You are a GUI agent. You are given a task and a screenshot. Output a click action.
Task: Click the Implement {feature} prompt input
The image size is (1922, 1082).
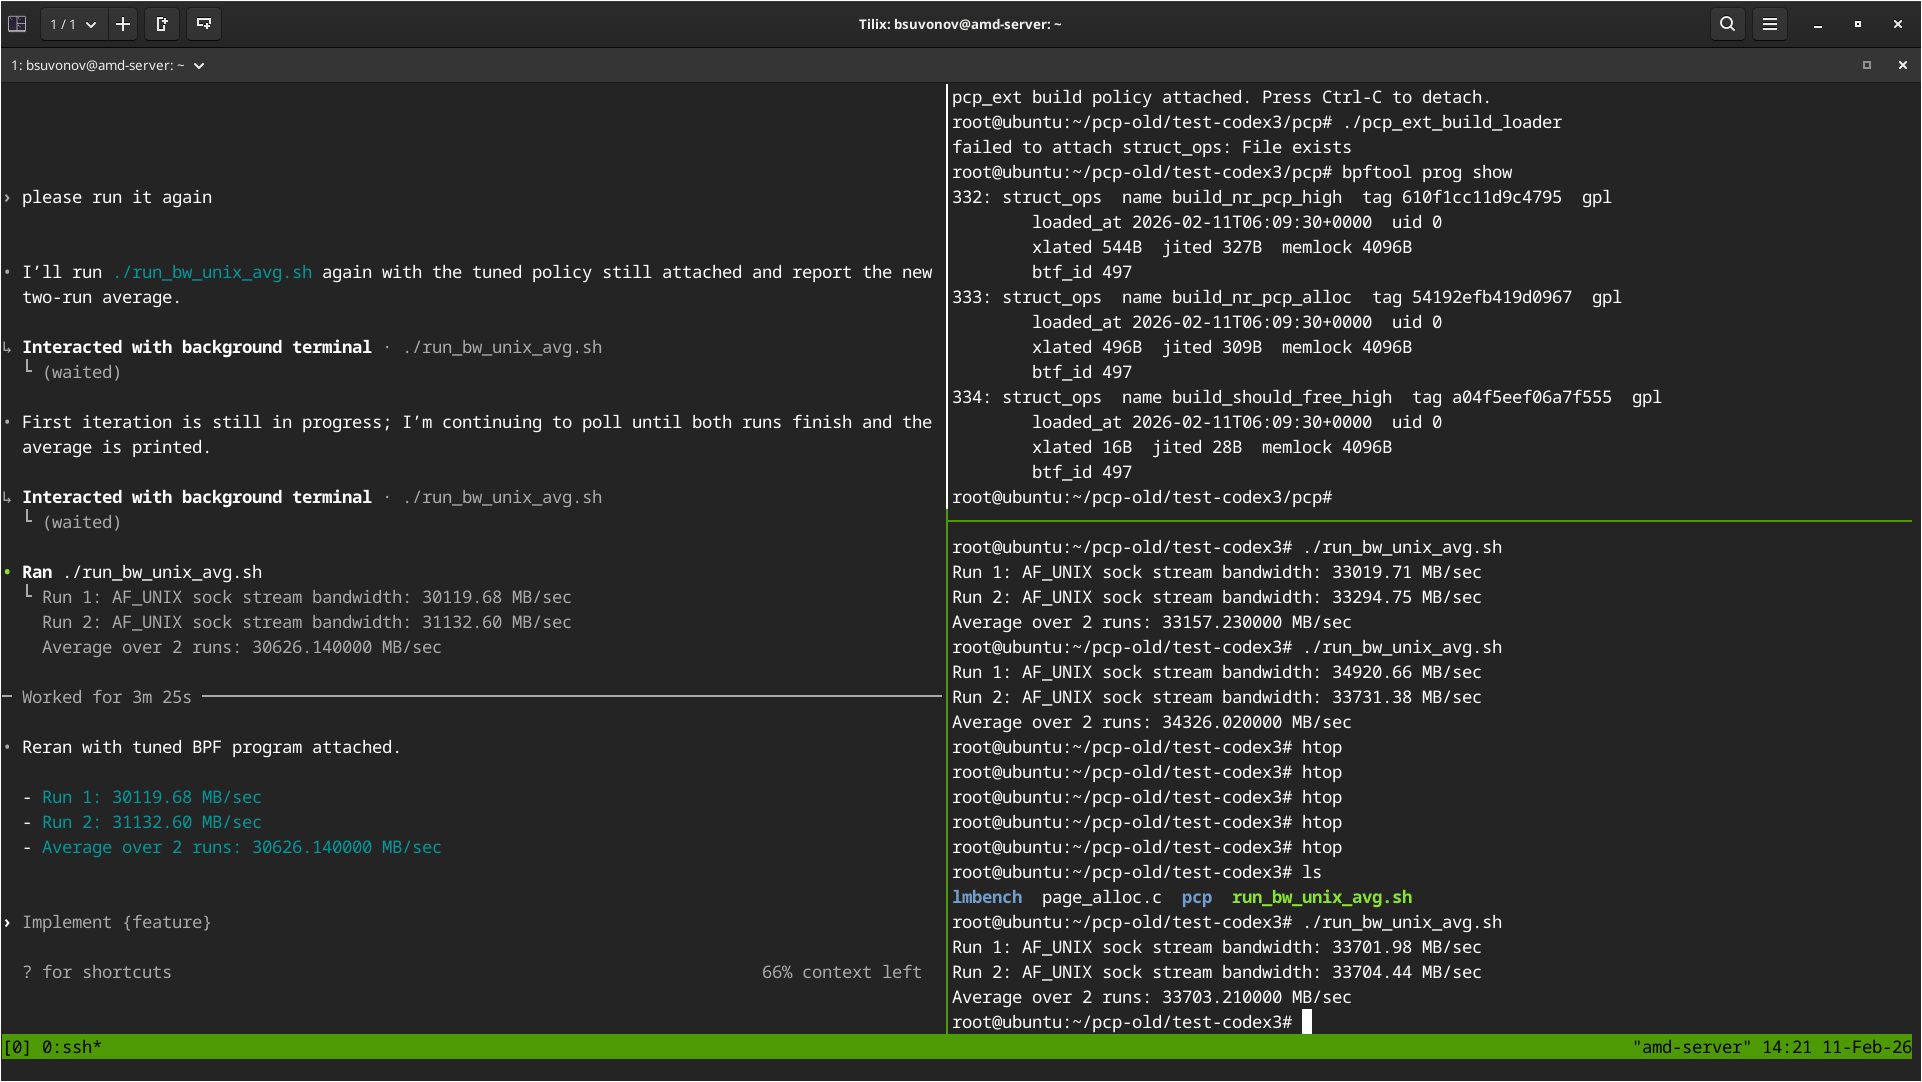[x=117, y=922]
